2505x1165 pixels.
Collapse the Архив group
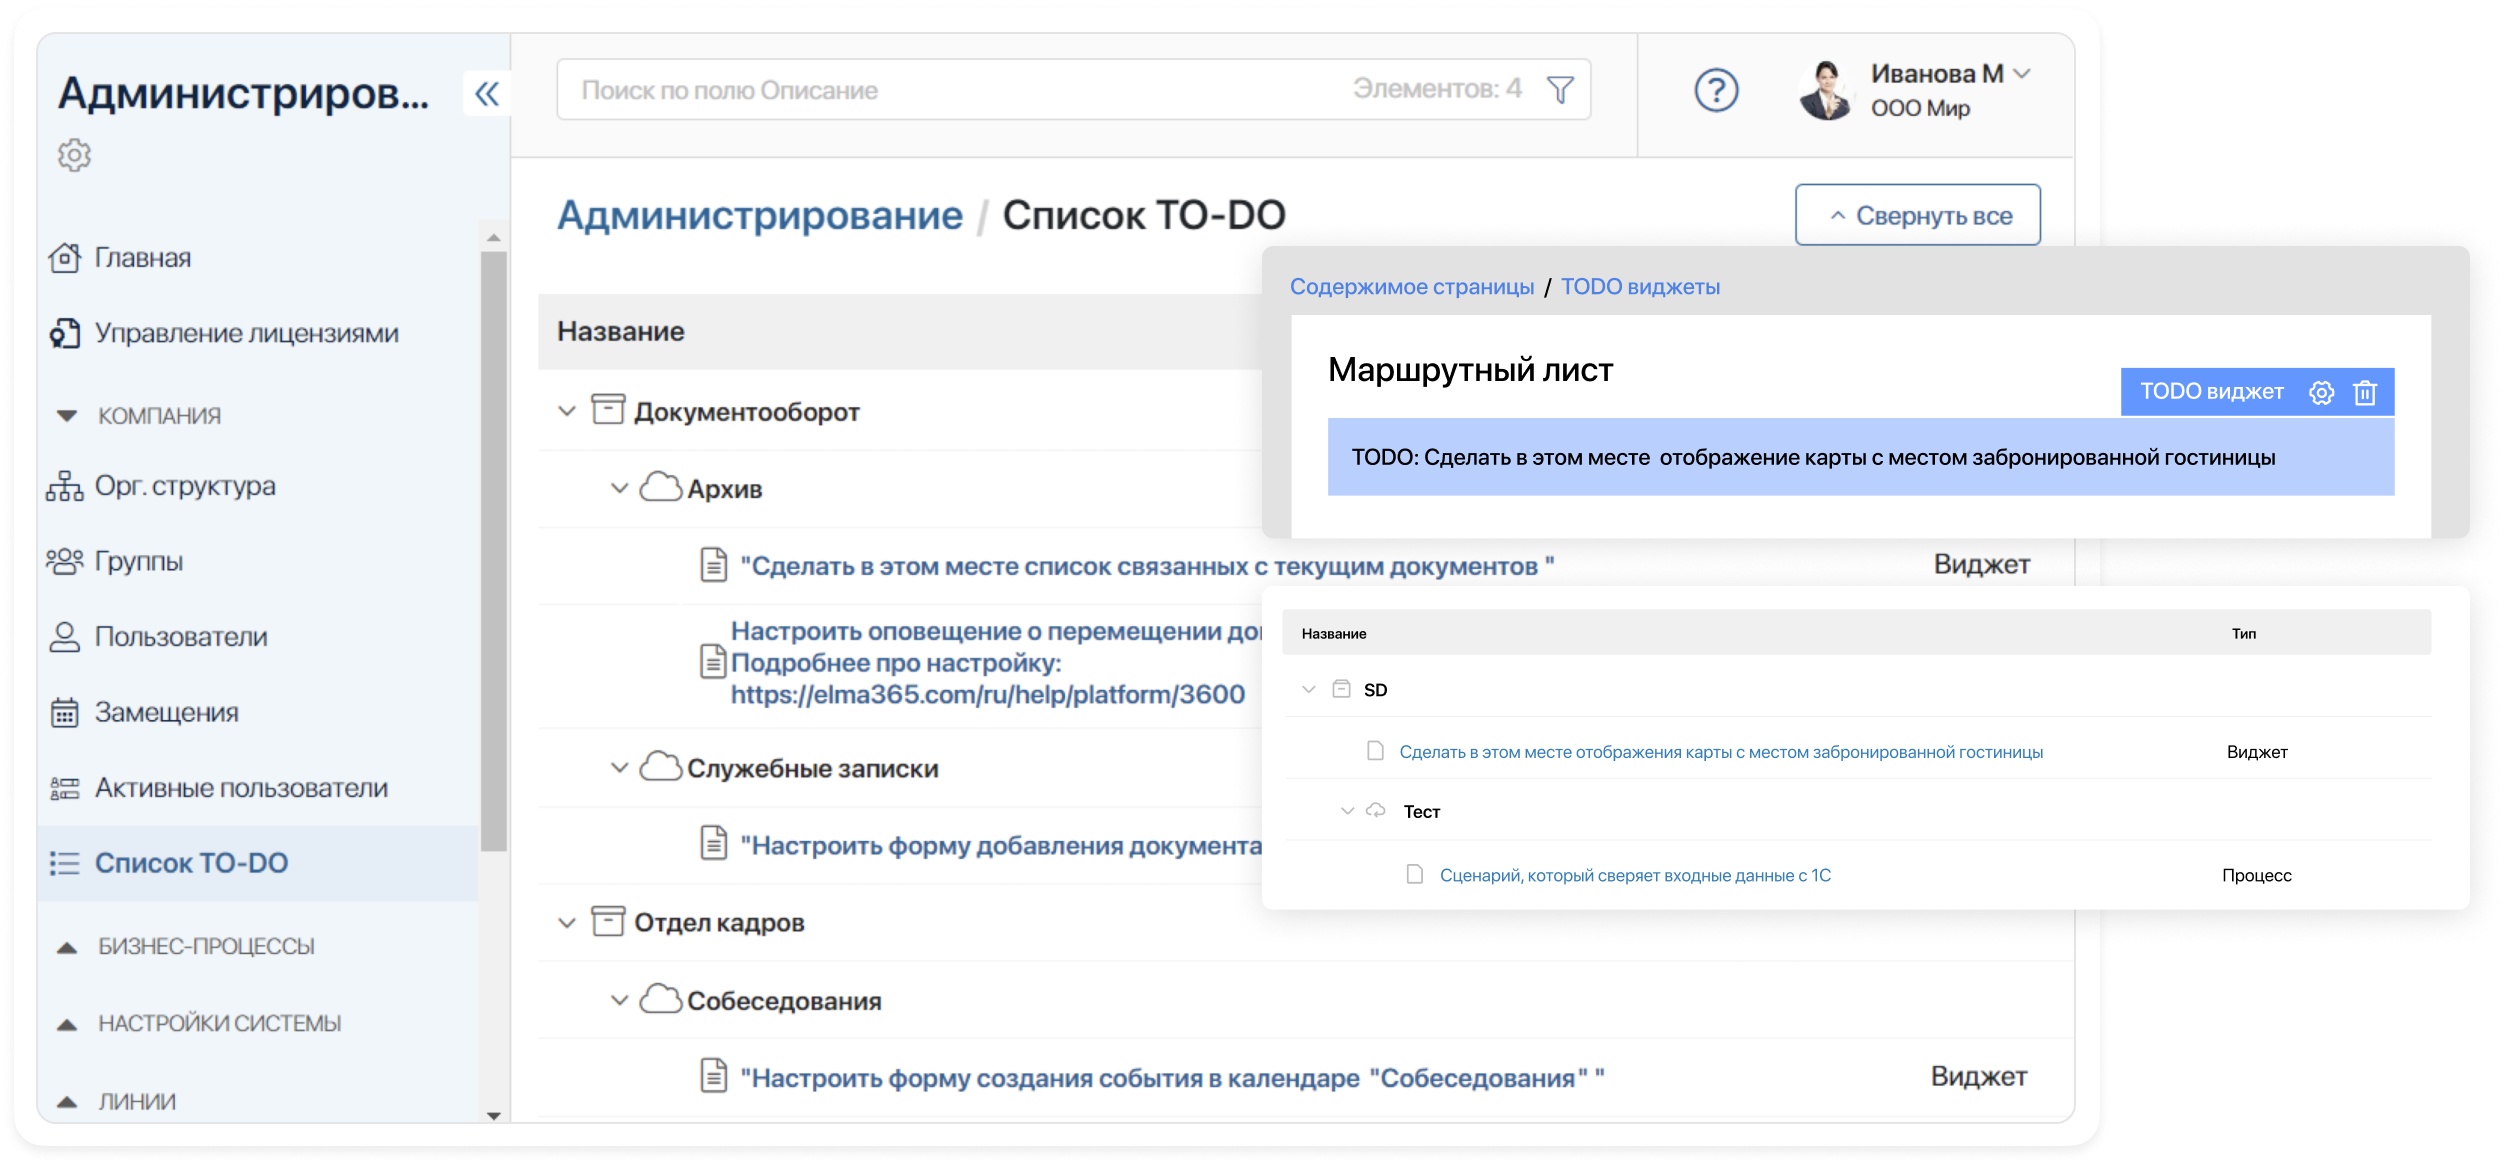(x=617, y=489)
